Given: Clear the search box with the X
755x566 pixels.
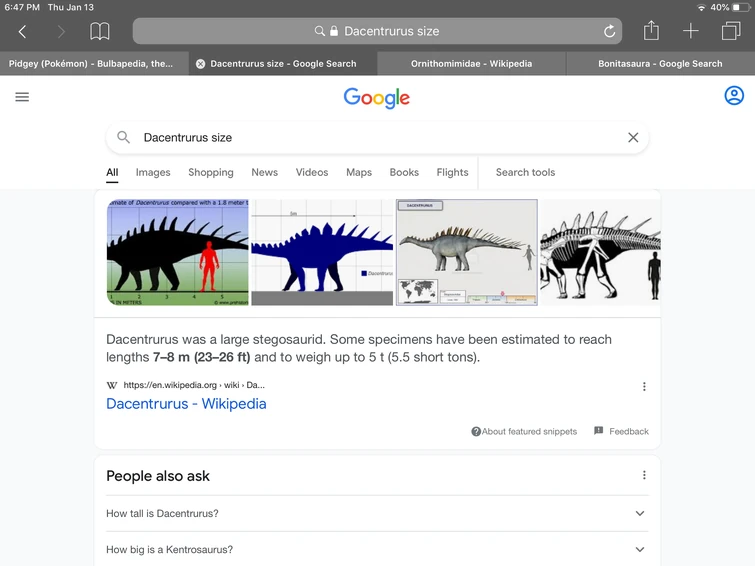Looking at the screenshot, I should pyautogui.click(x=633, y=138).
